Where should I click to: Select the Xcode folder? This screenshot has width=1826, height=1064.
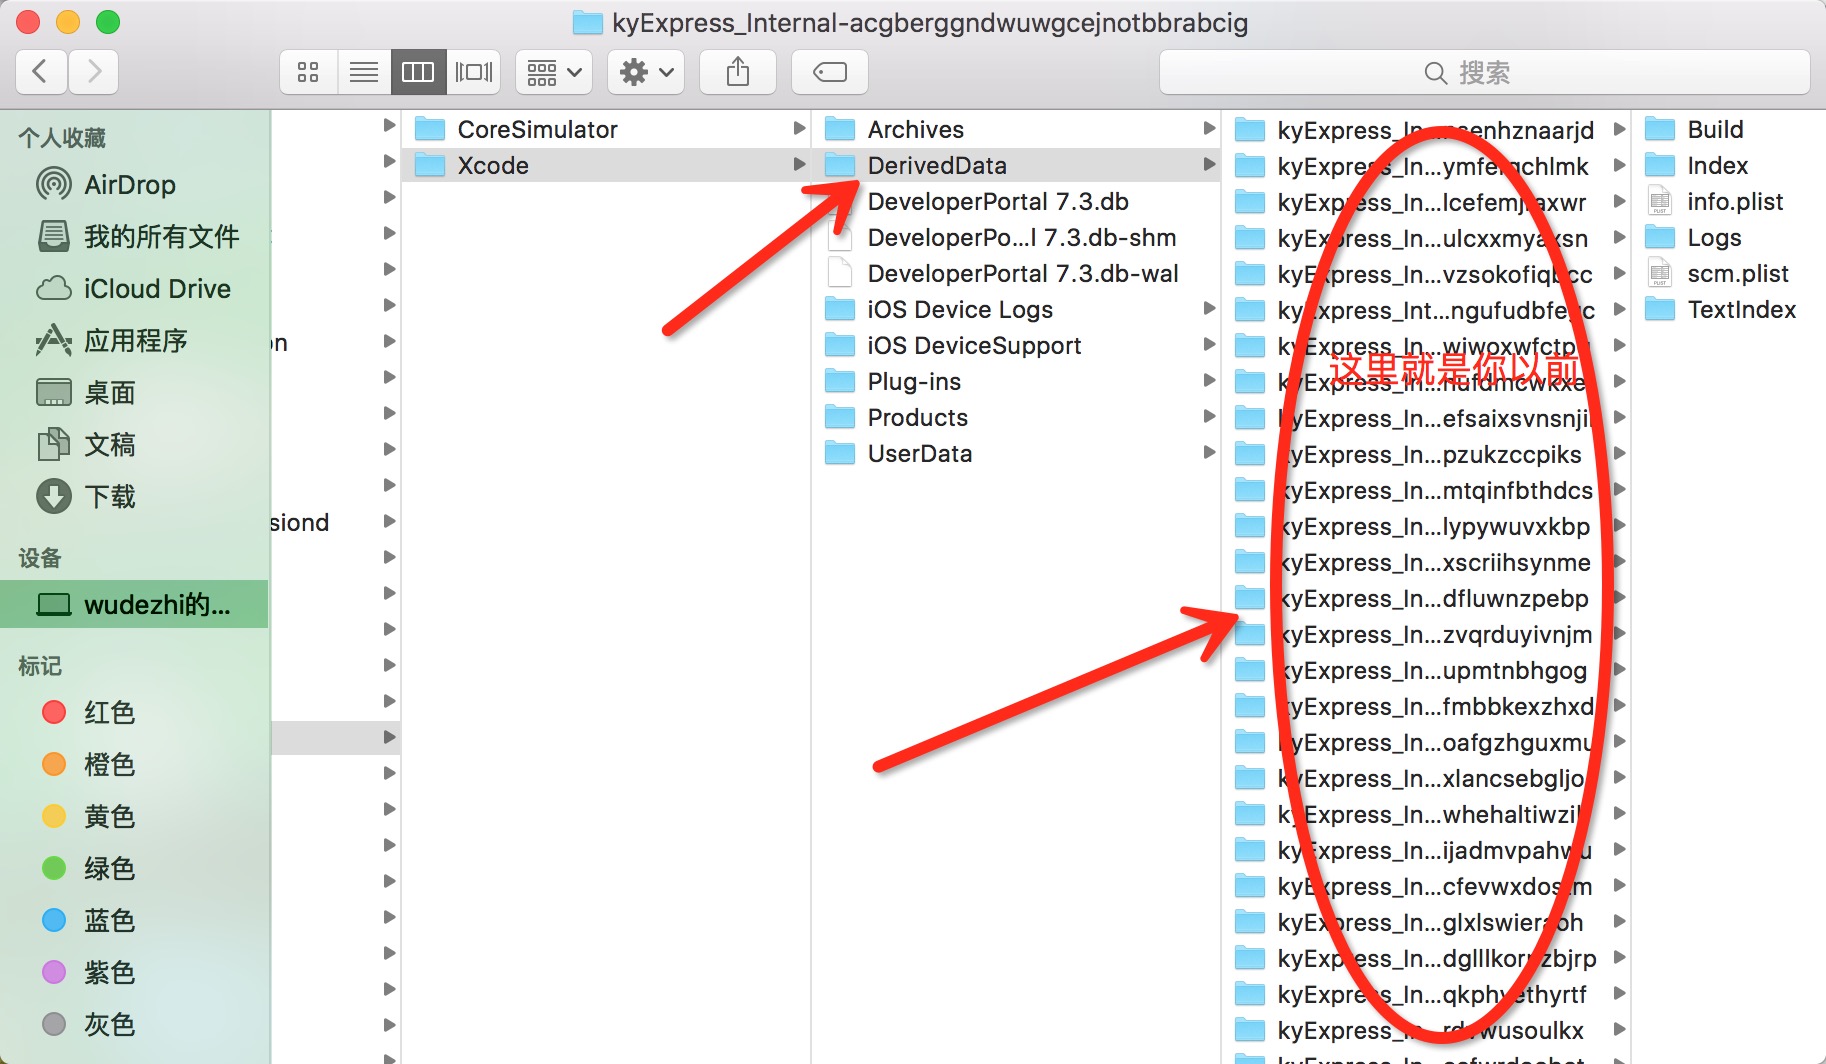606,165
